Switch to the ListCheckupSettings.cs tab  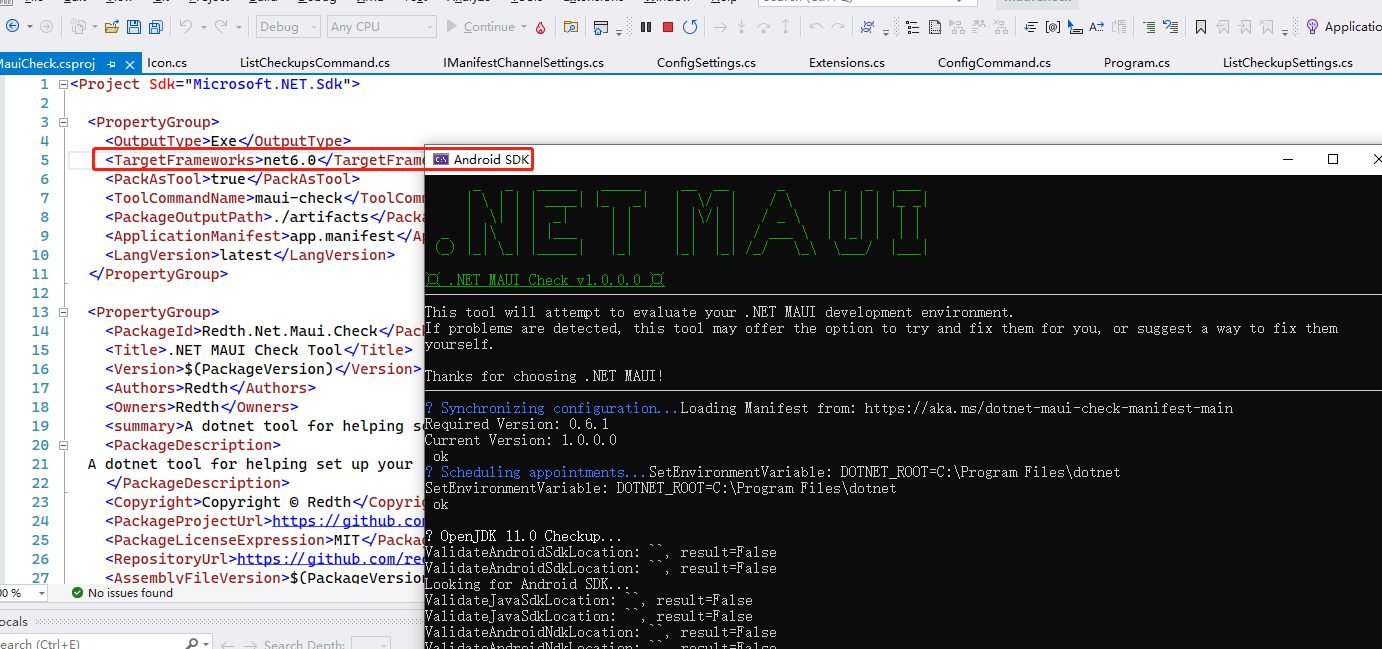[1288, 62]
